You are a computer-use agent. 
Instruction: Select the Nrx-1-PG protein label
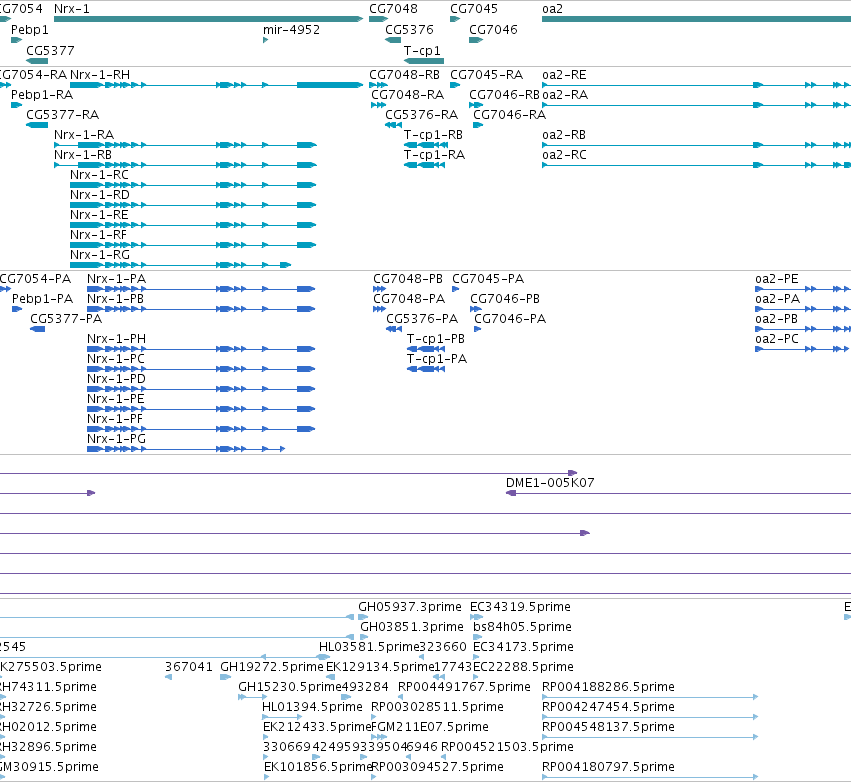coord(116,440)
